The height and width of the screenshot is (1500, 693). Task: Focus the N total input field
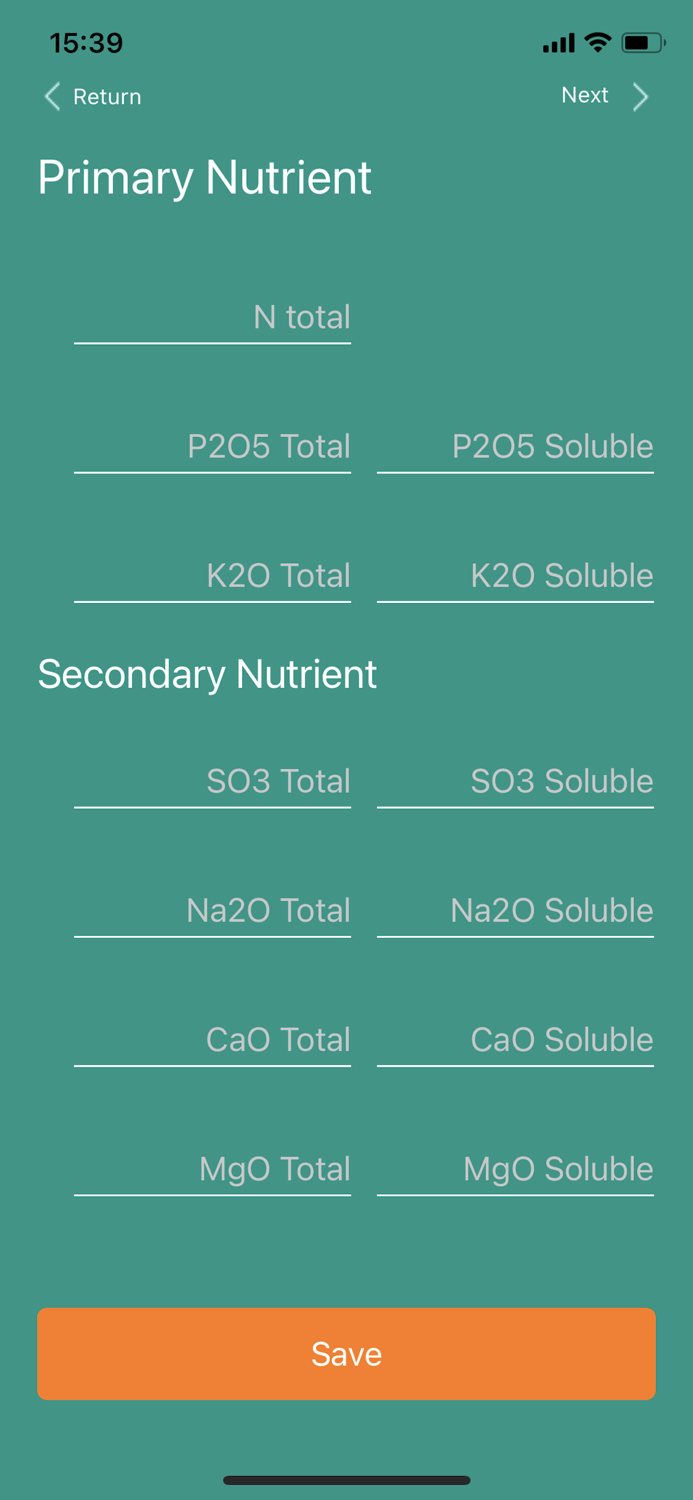[x=212, y=318]
